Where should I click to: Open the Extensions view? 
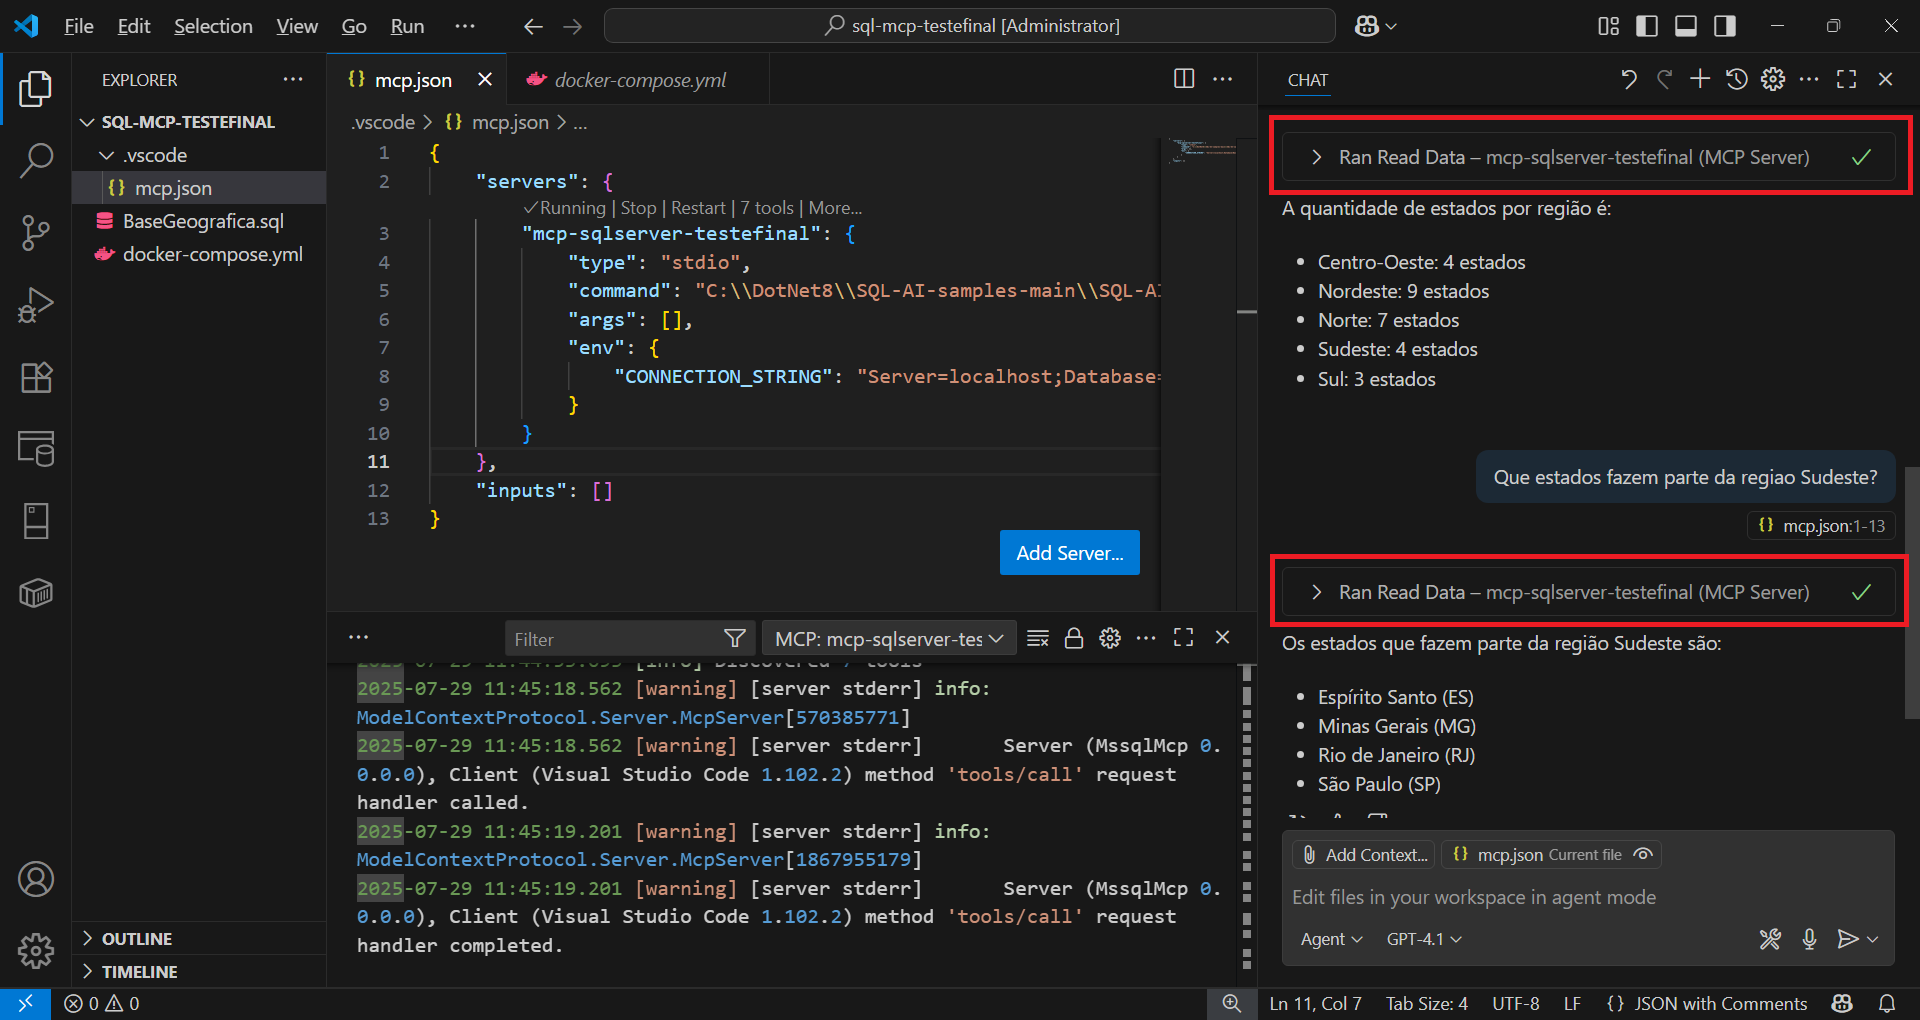pos(36,377)
